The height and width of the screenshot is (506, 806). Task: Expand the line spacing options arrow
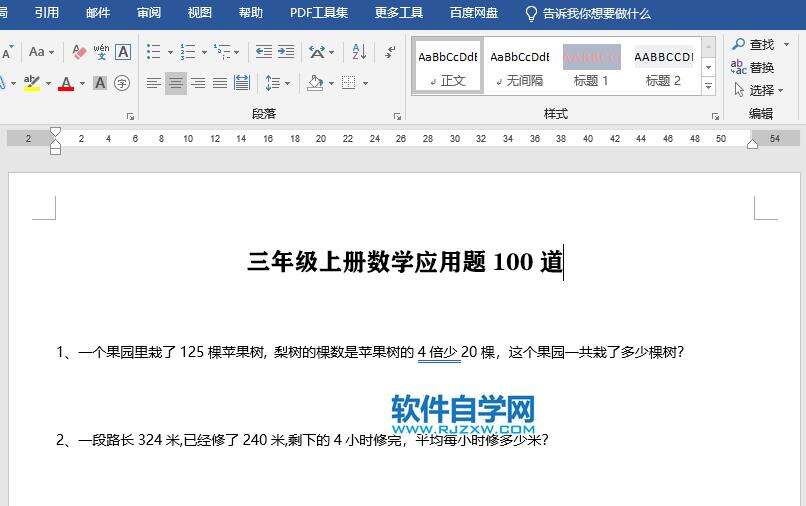click(287, 83)
